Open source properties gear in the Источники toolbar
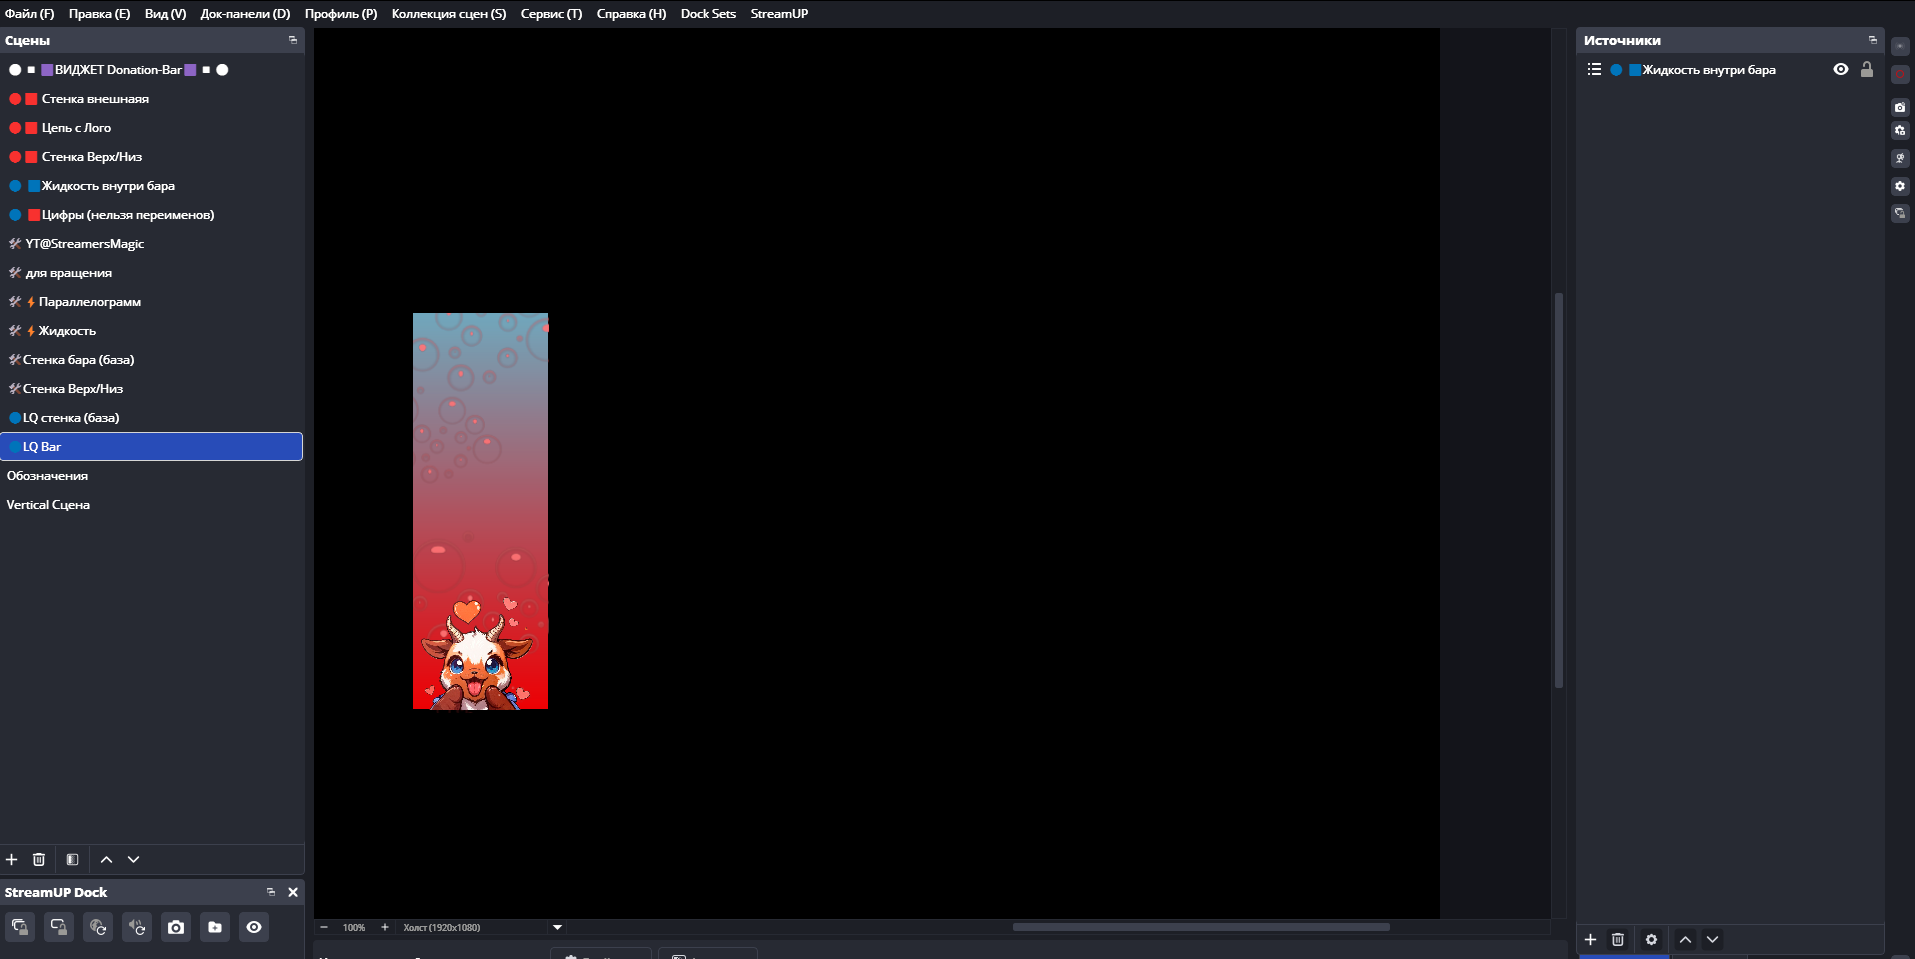1915x959 pixels. click(x=1651, y=939)
